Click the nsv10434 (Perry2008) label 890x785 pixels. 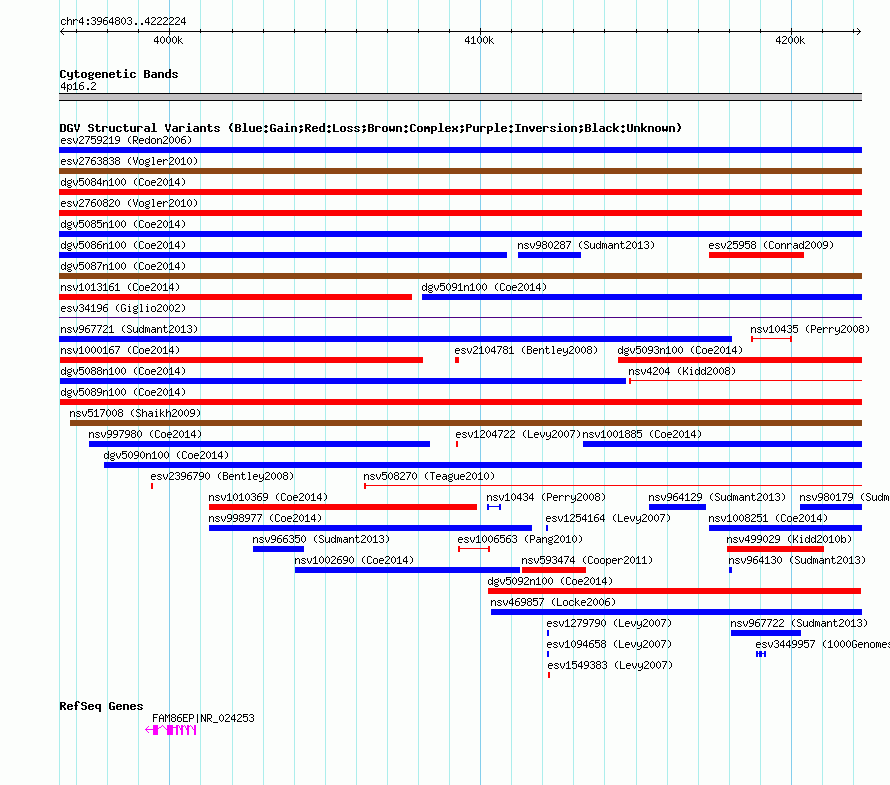tap(546, 497)
